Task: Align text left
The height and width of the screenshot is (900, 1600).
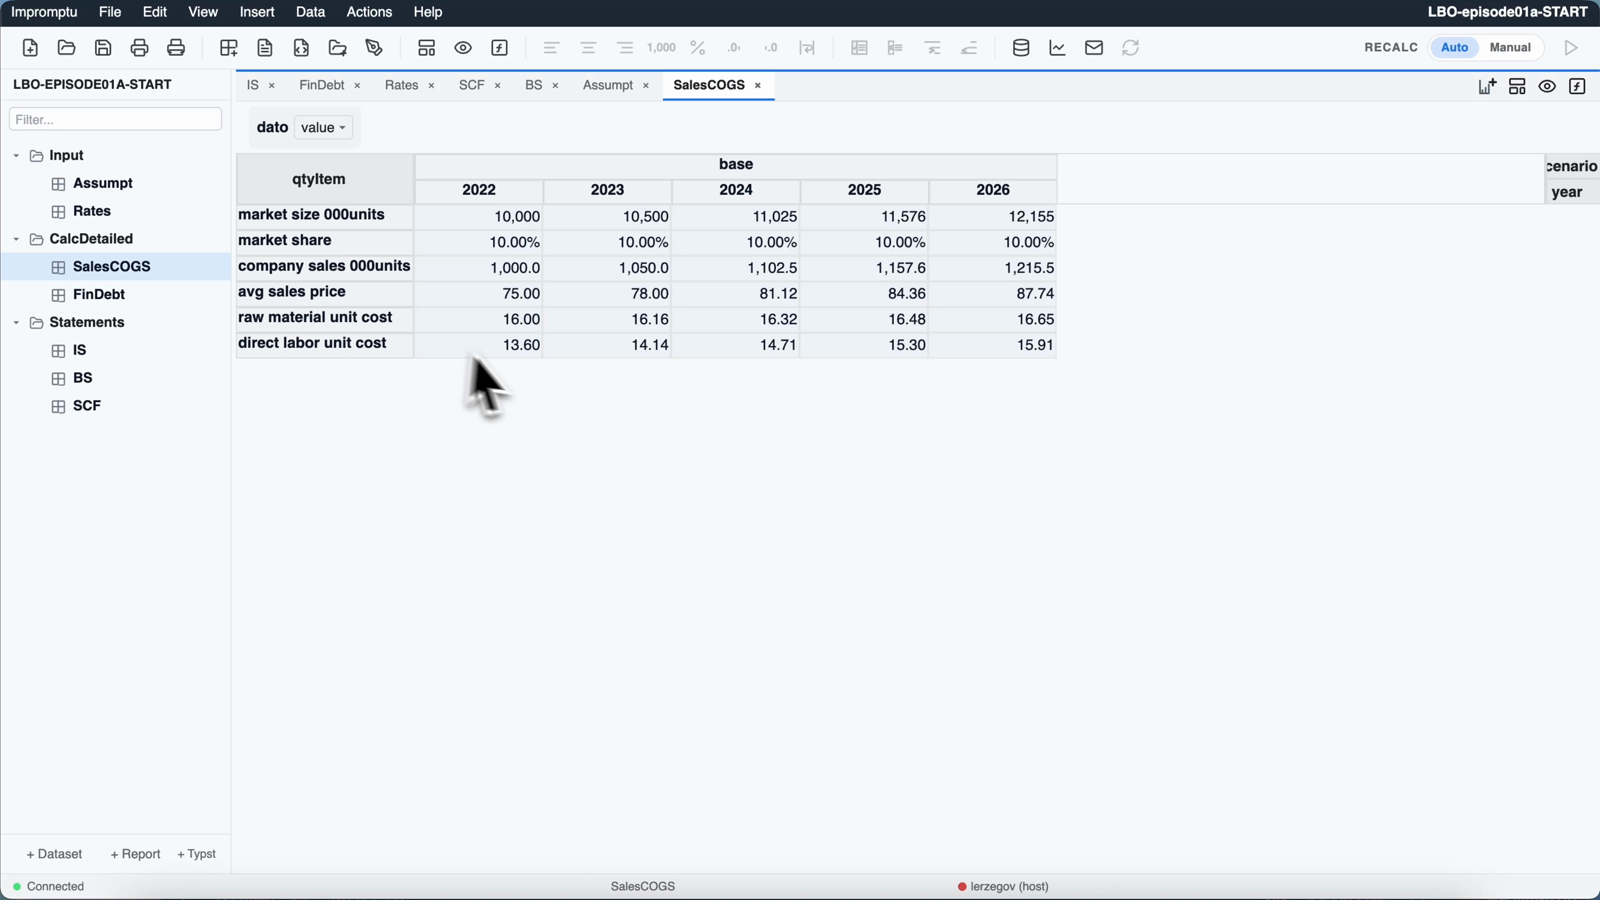Action: tap(551, 48)
